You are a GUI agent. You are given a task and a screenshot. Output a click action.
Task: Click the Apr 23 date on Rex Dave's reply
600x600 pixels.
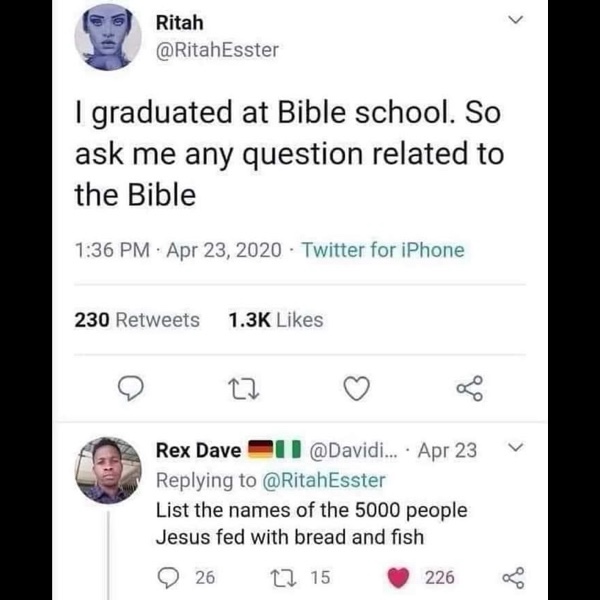pyautogui.click(x=447, y=451)
